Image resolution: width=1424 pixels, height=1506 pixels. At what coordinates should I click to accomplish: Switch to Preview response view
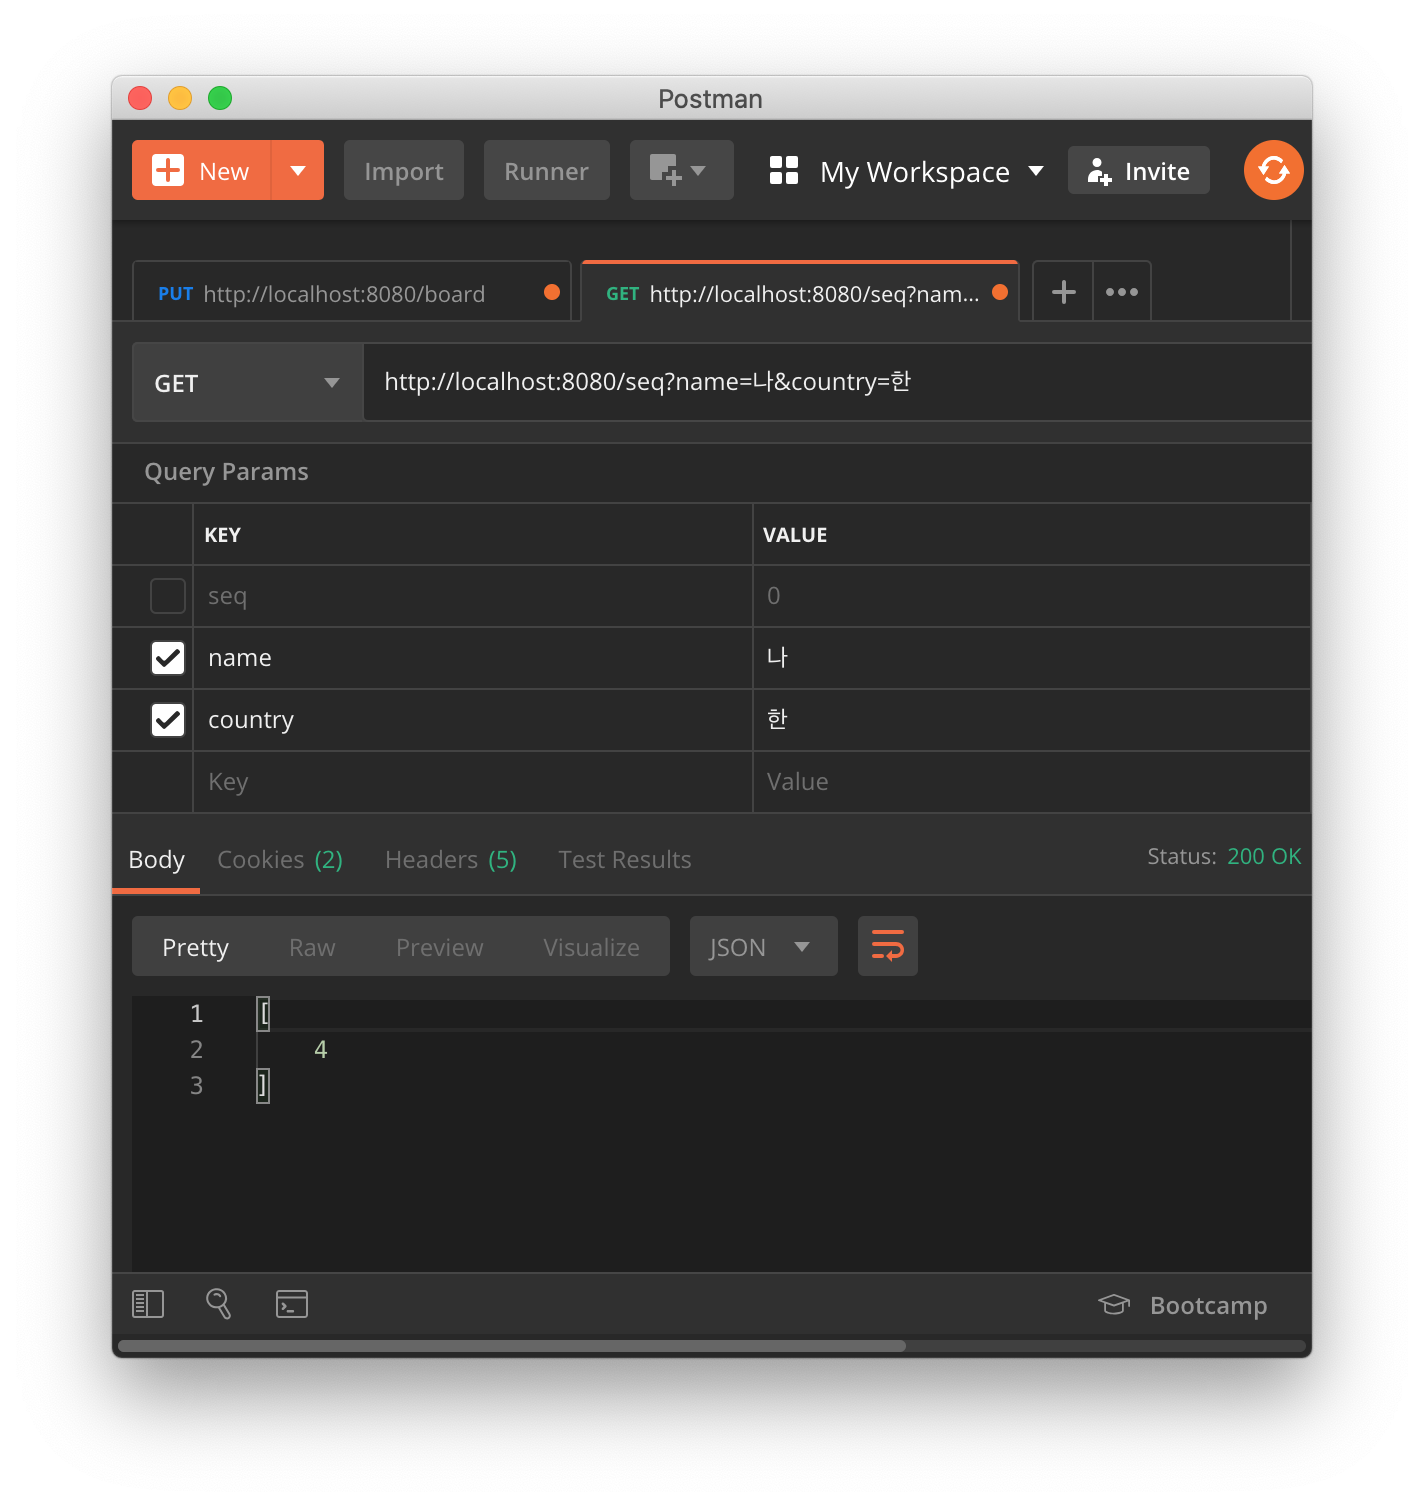[x=440, y=947]
